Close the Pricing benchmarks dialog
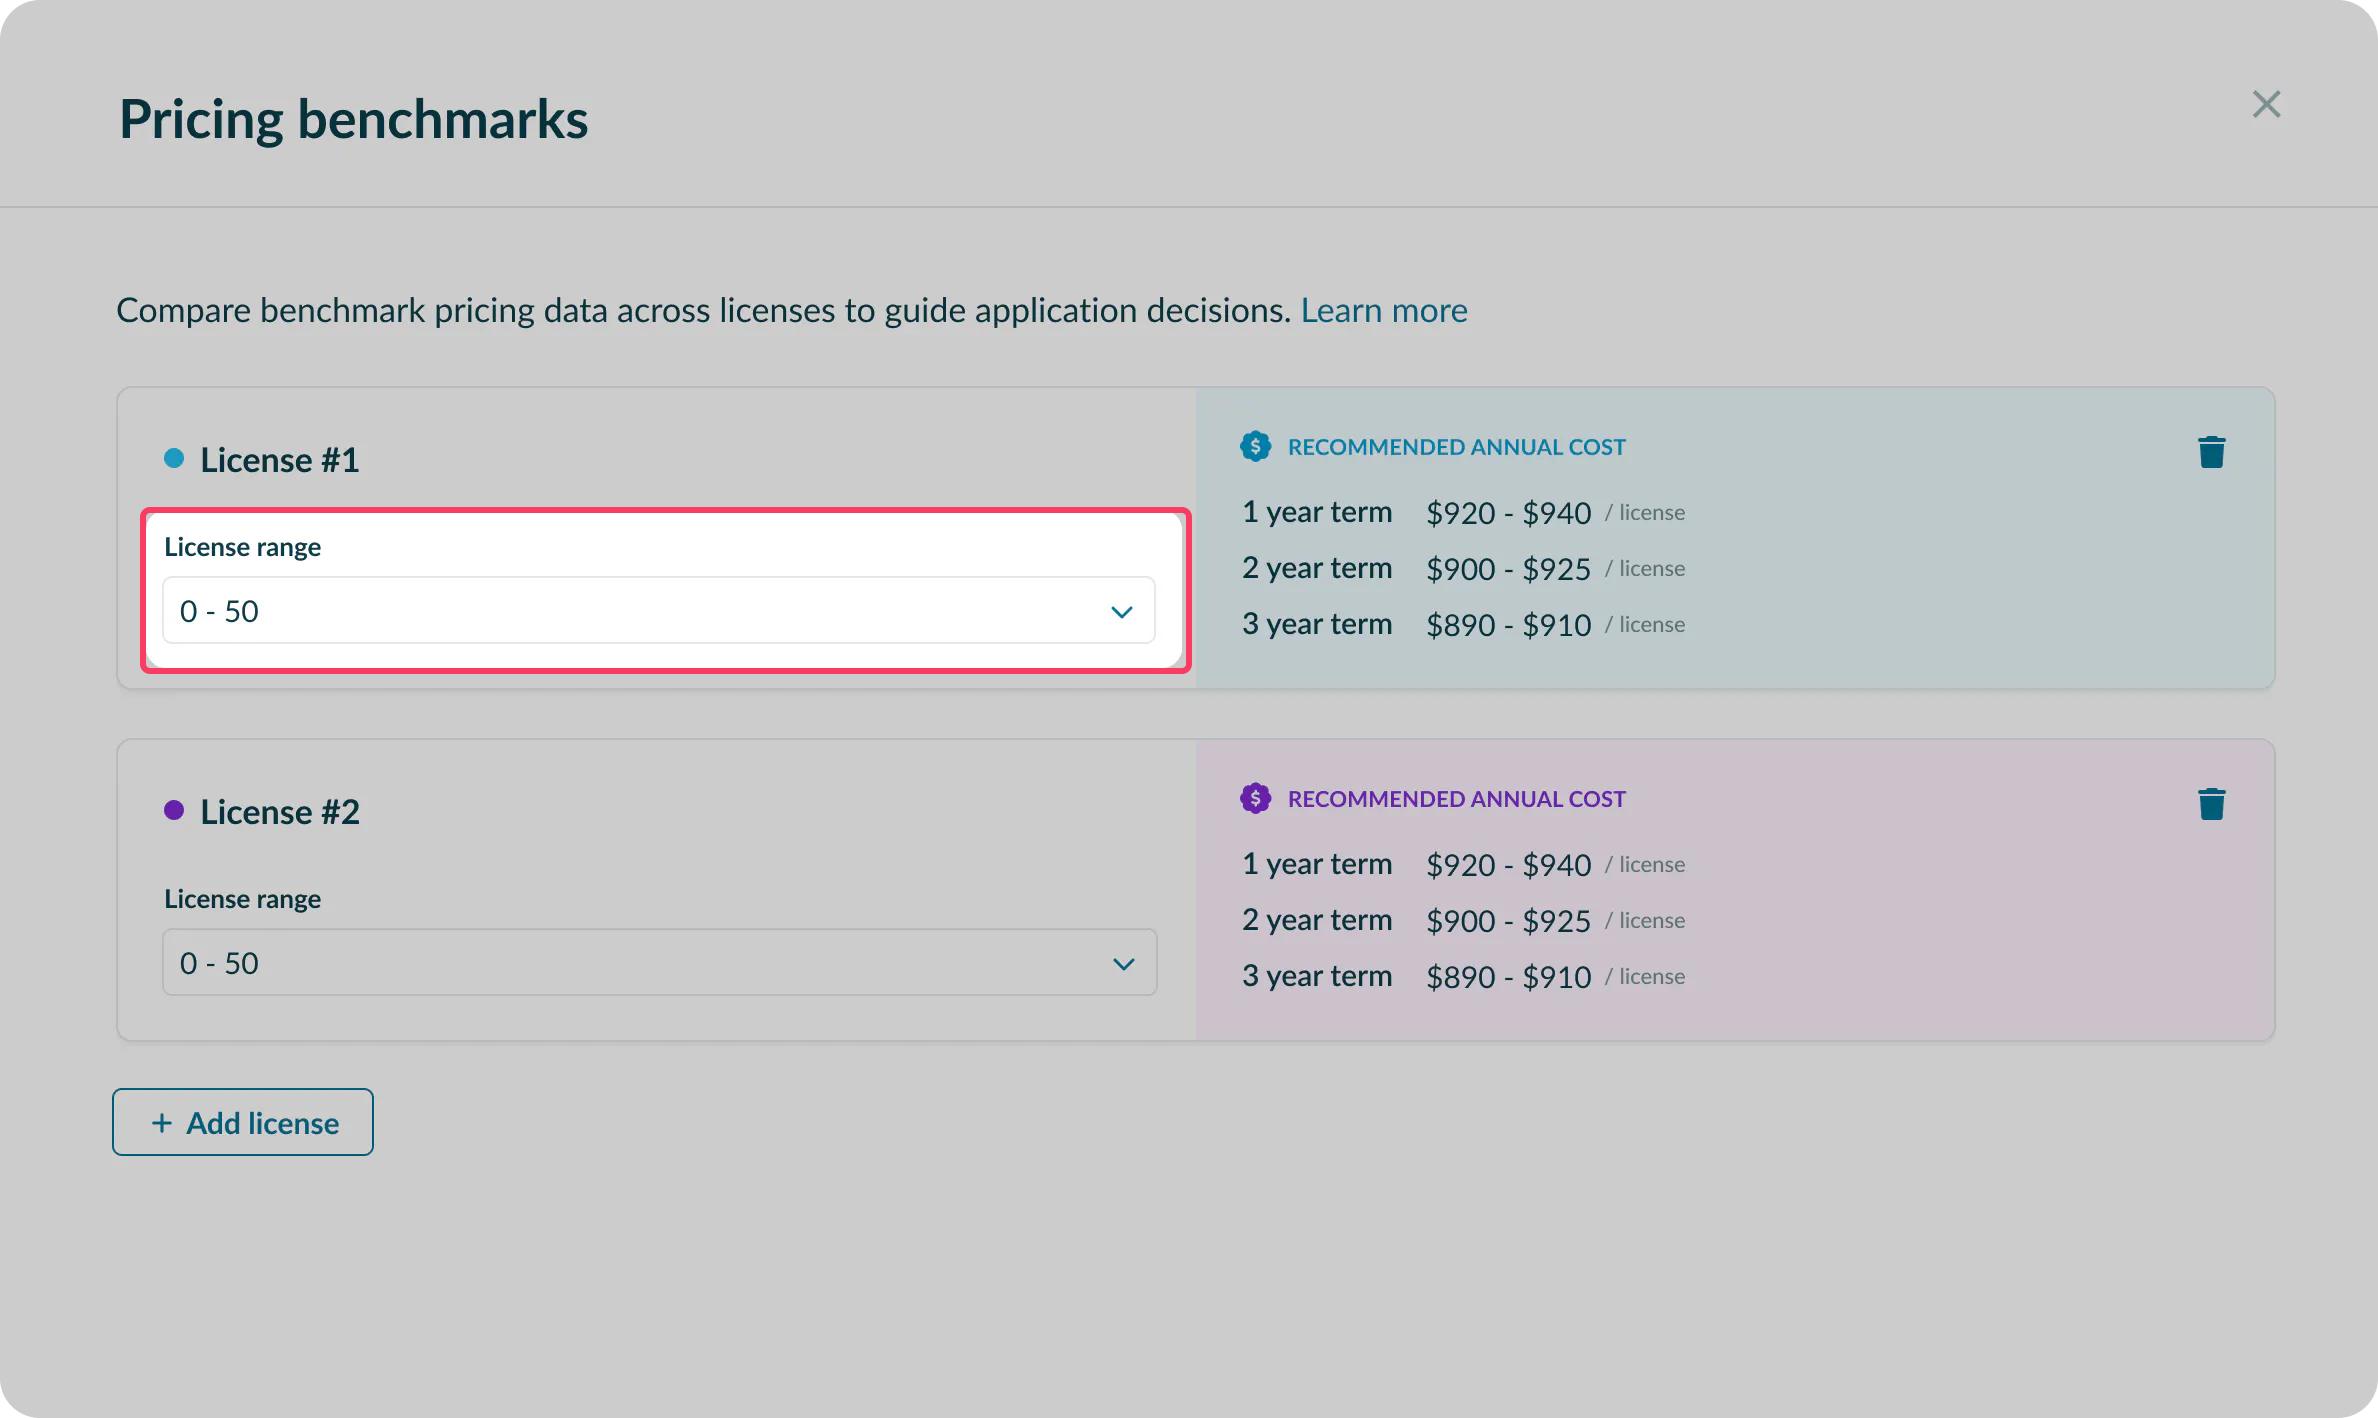Screen dimensions: 2378x1418 pyautogui.click(x=2266, y=104)
